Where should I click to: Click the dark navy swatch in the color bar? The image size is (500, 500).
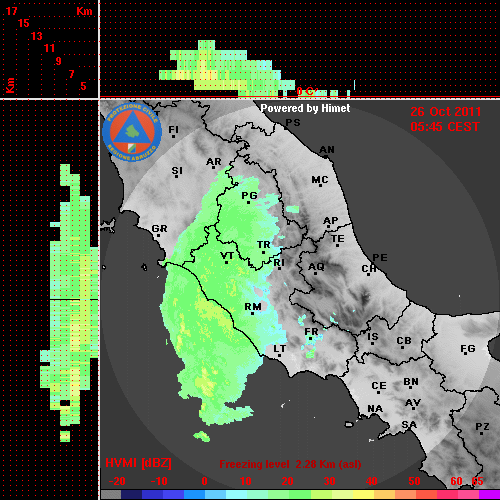pyautogui.click(x=132, y=495)
